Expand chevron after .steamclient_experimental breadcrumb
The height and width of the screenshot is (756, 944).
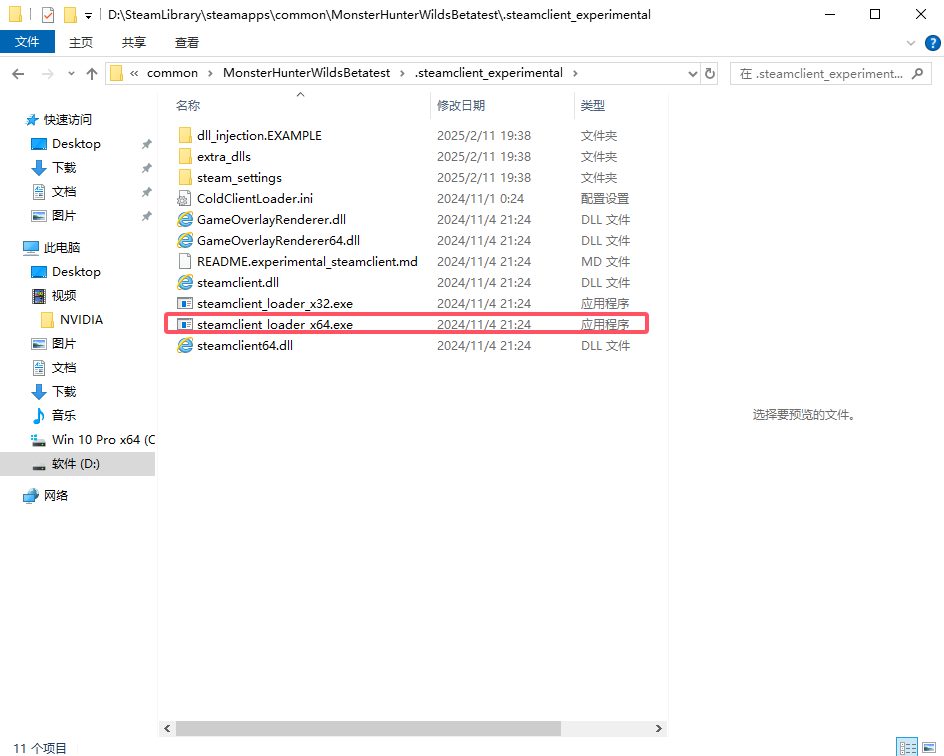[x=575, y=73]
